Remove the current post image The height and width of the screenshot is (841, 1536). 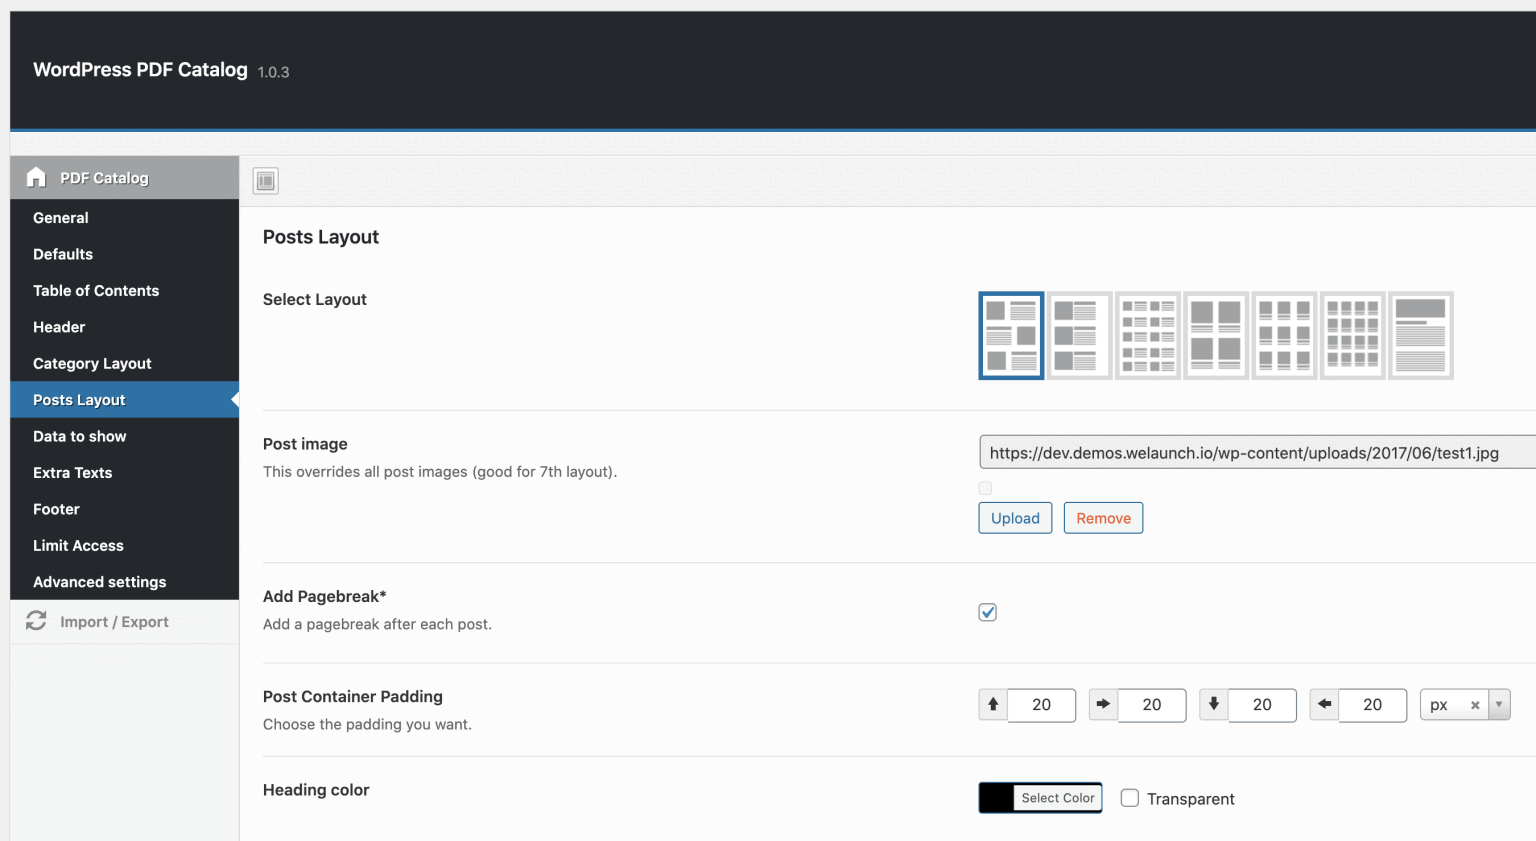(1103, 518)
